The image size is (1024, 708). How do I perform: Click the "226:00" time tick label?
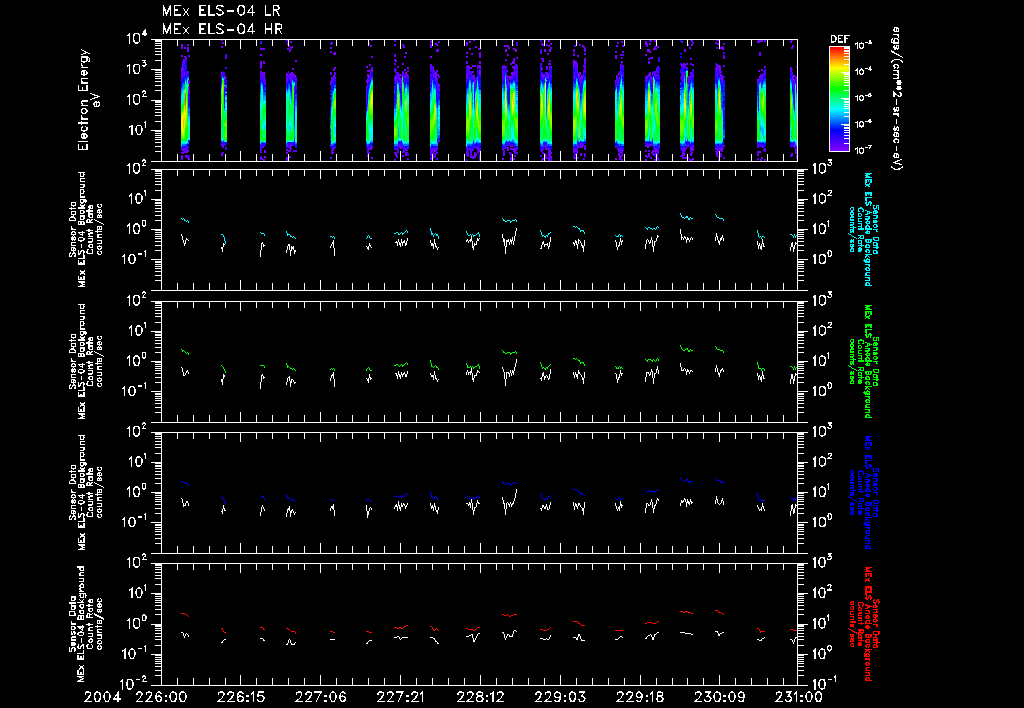point(160,697)
